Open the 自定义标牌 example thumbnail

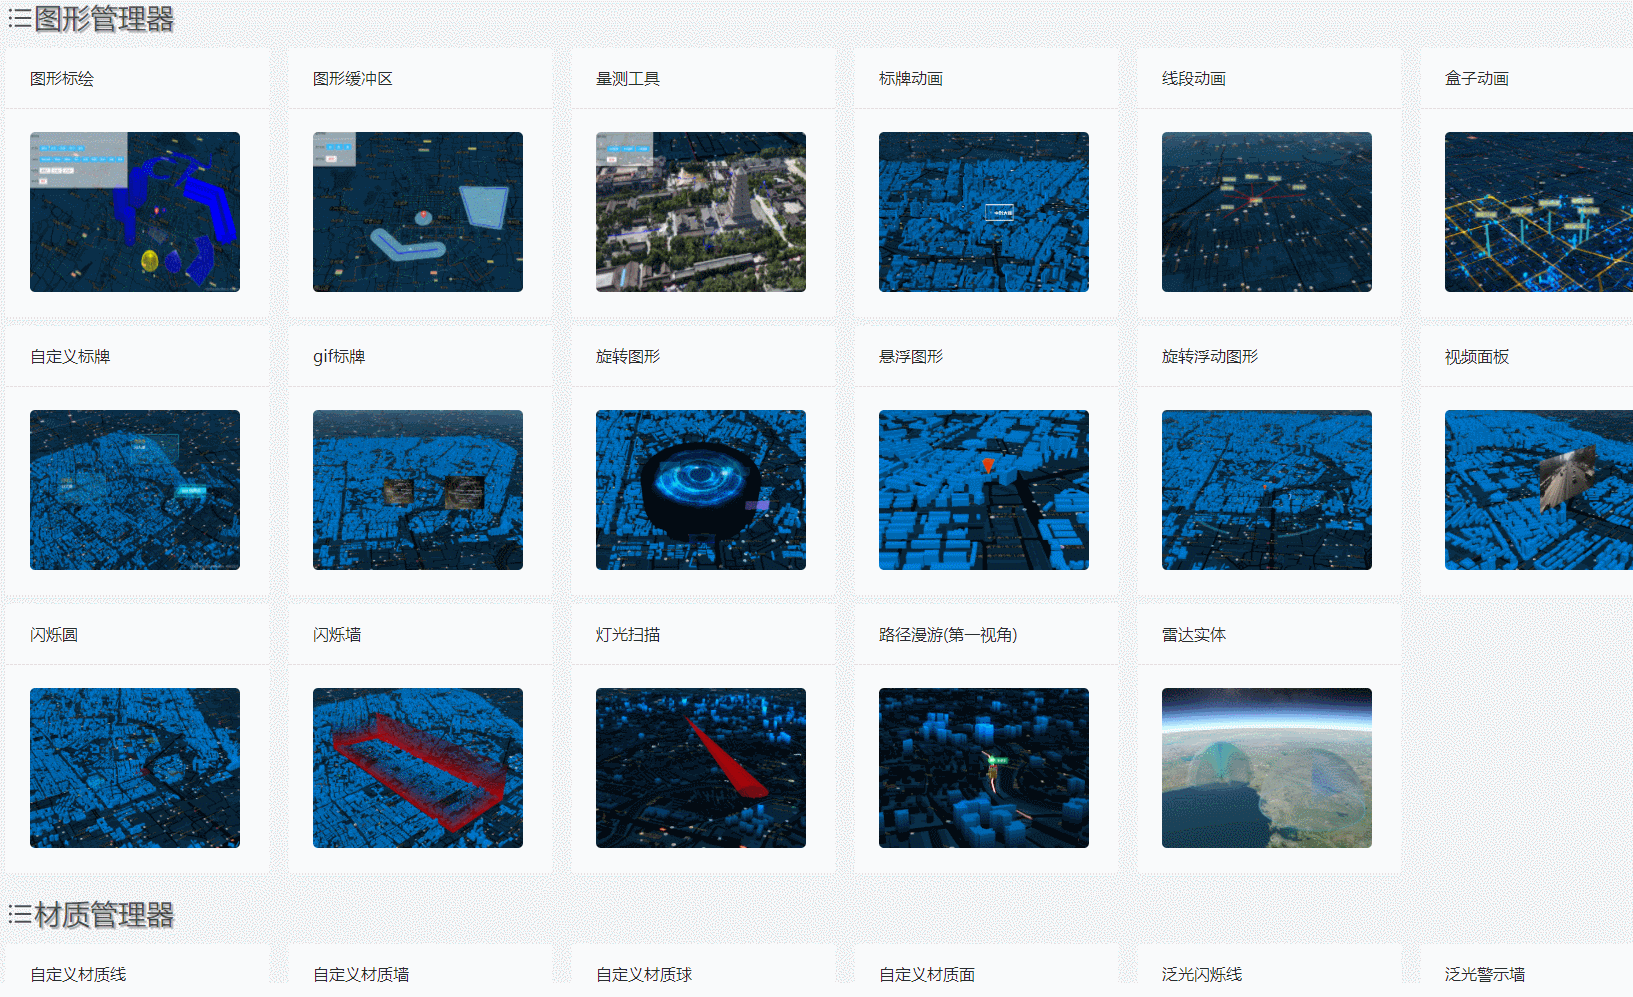[135, 490]
